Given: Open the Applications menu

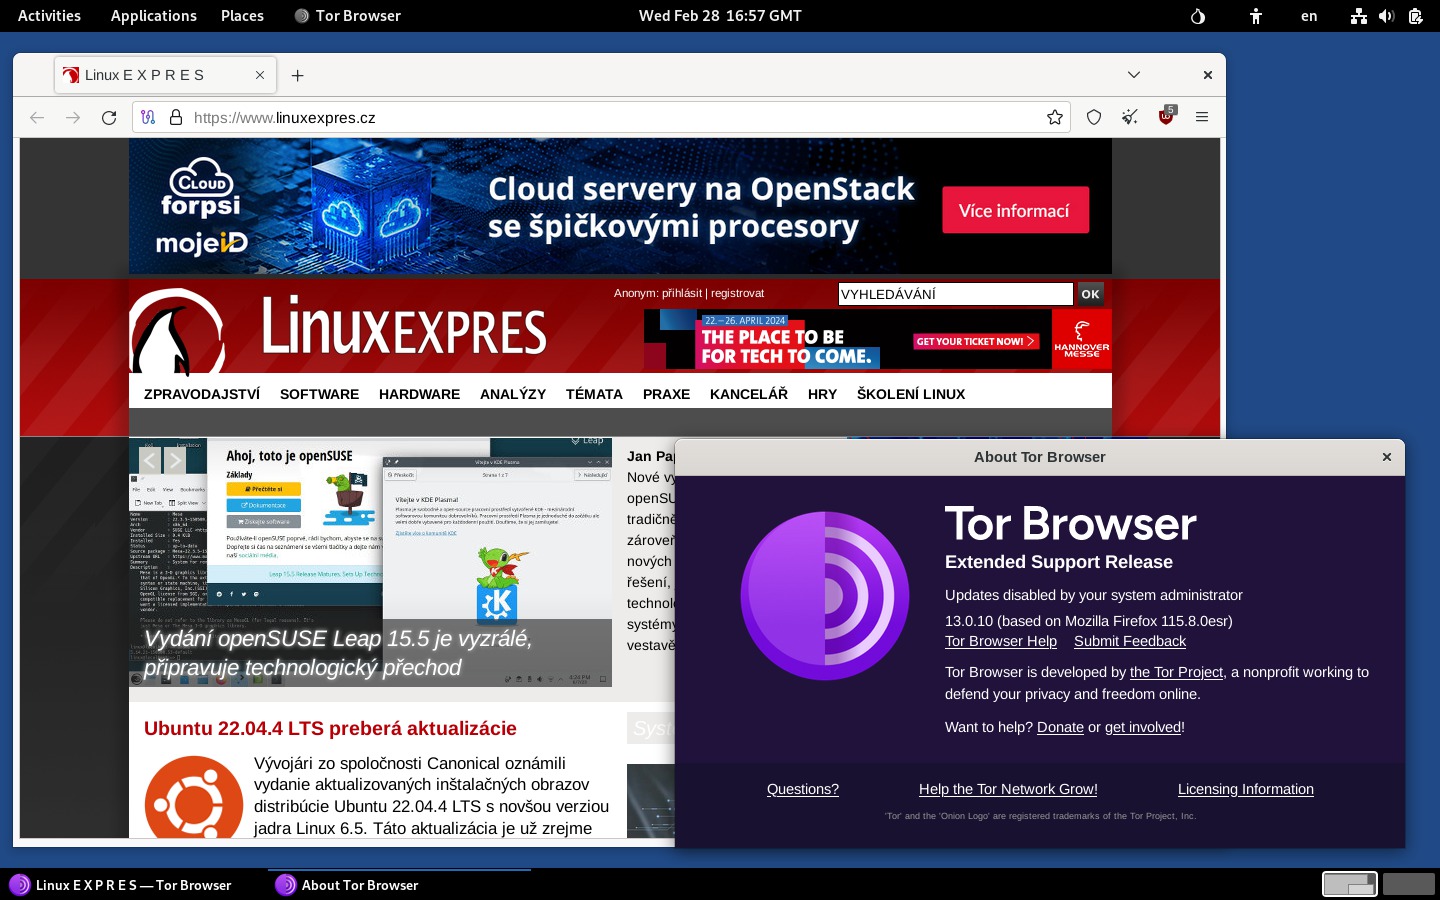Looking at the screenshot, I should click(154, 16).
